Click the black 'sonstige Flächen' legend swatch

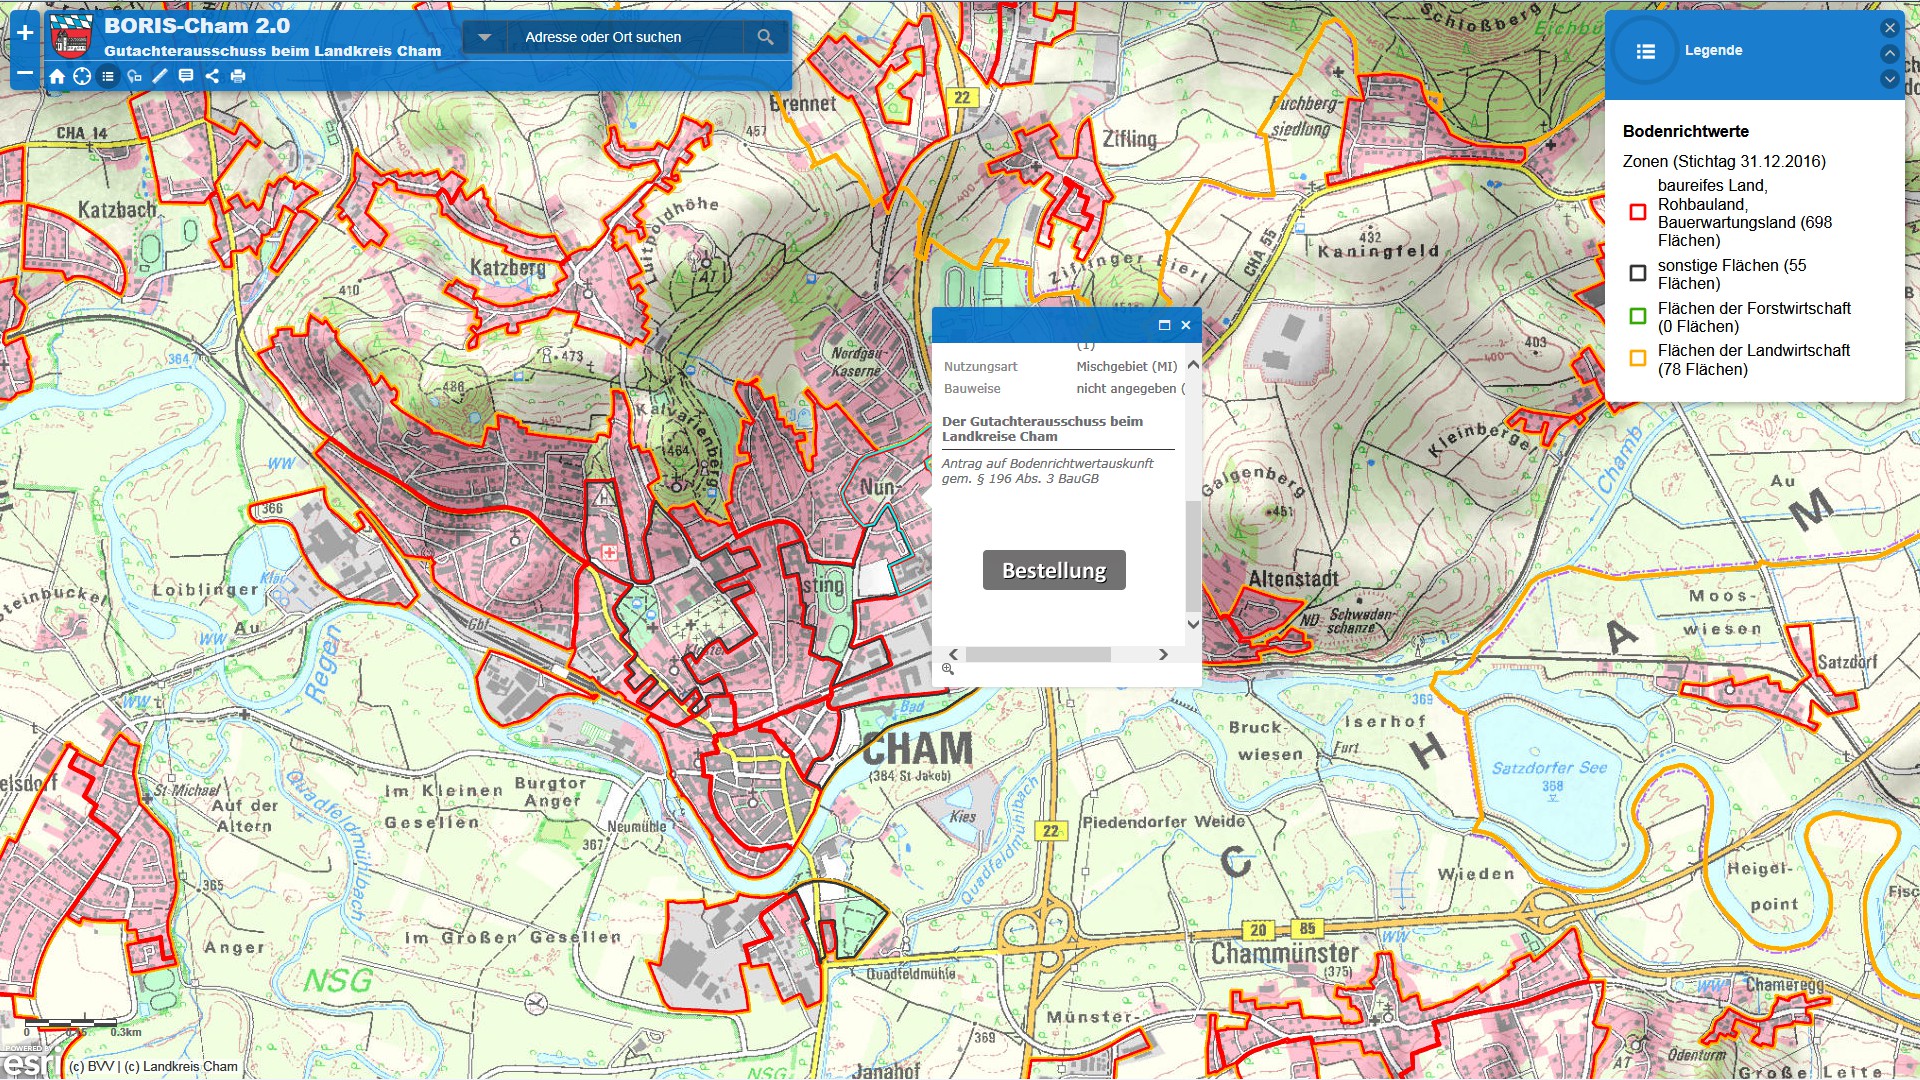[1638, 273]
